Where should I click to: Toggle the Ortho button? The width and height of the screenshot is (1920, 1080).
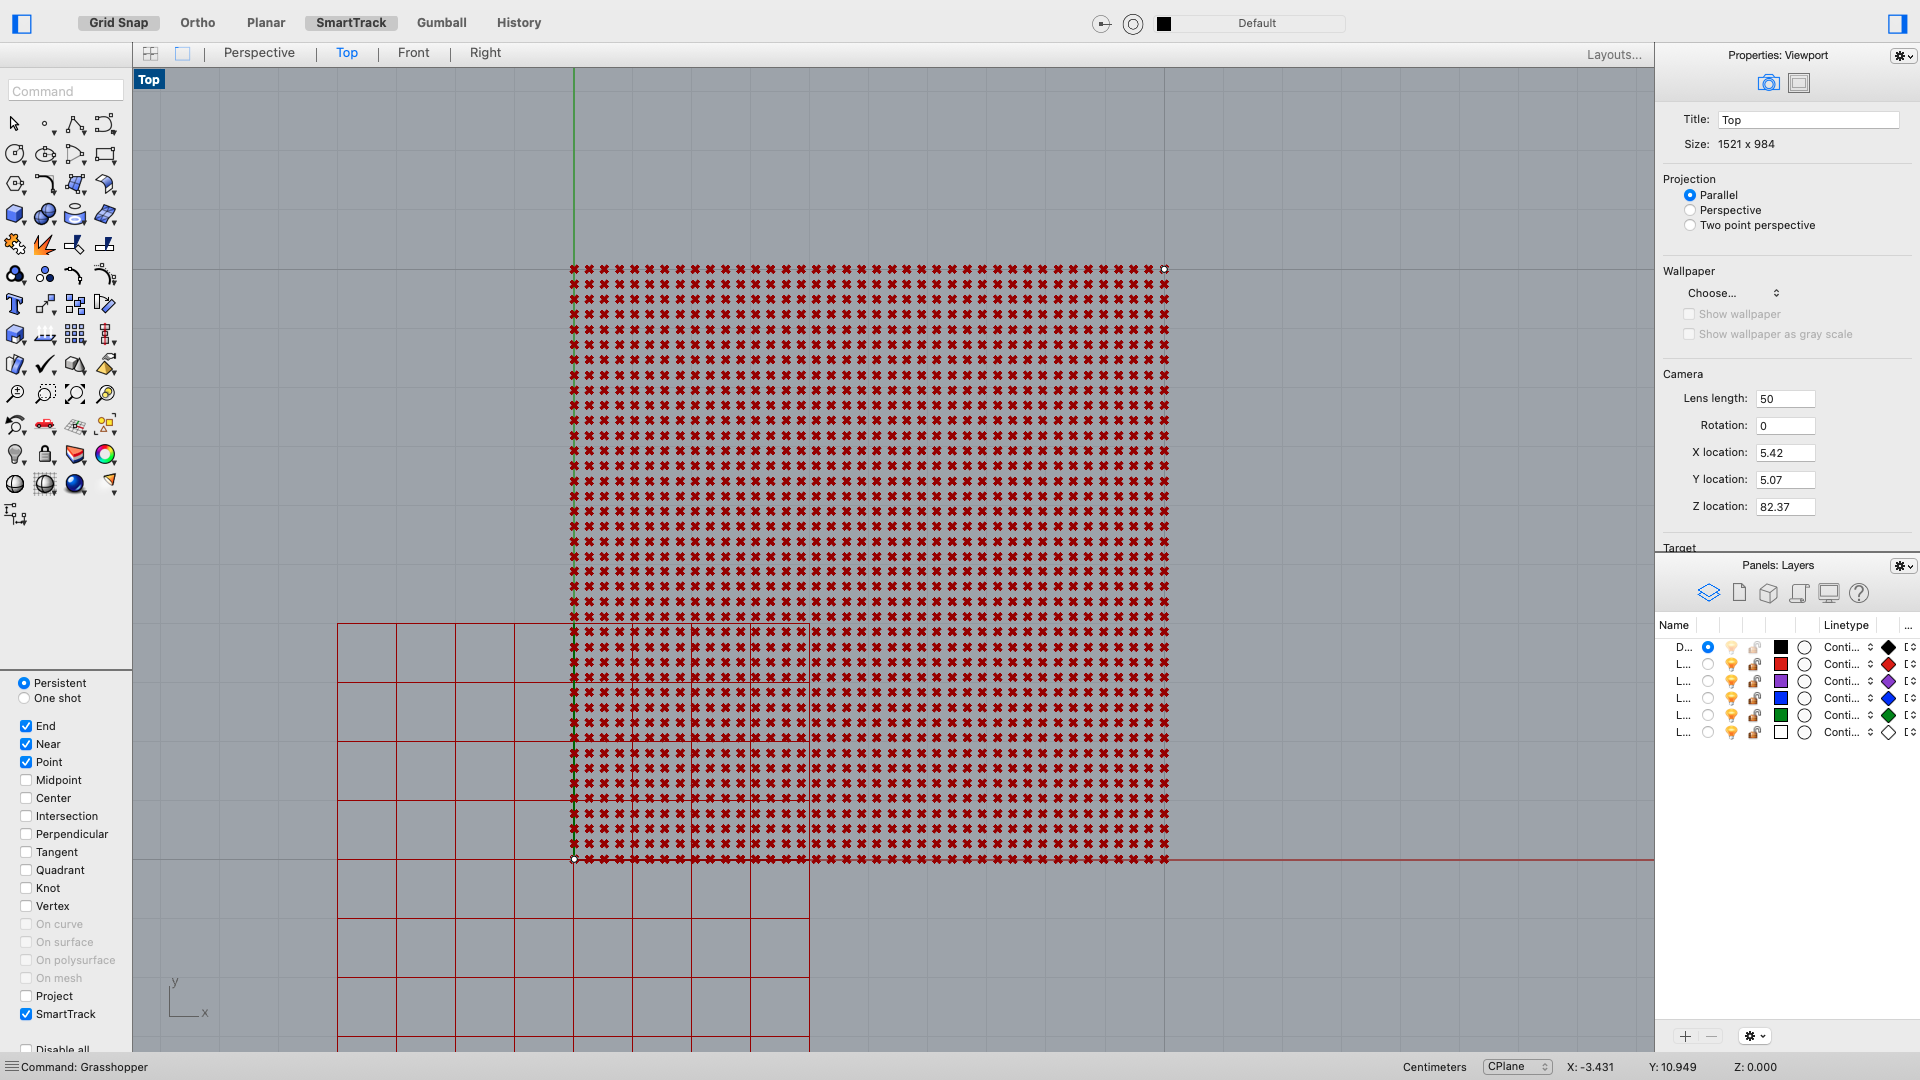tap(197, 22)
